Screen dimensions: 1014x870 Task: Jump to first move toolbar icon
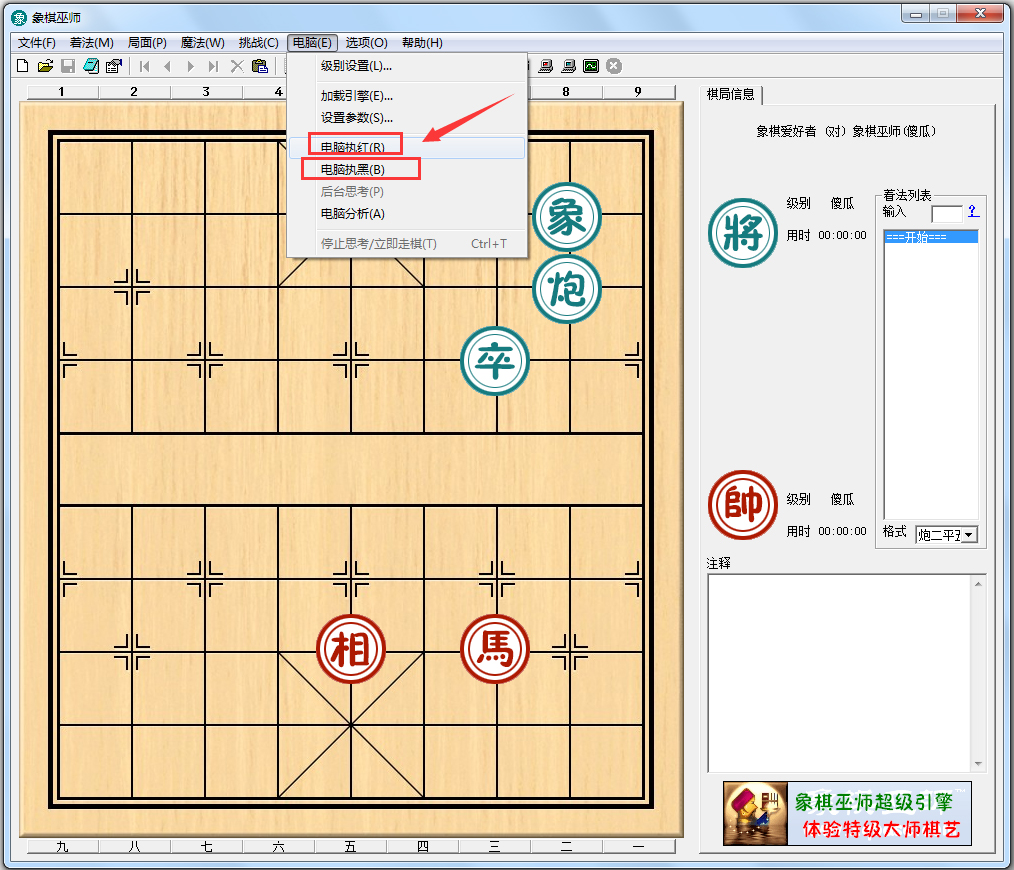click(x=144, y=66)
